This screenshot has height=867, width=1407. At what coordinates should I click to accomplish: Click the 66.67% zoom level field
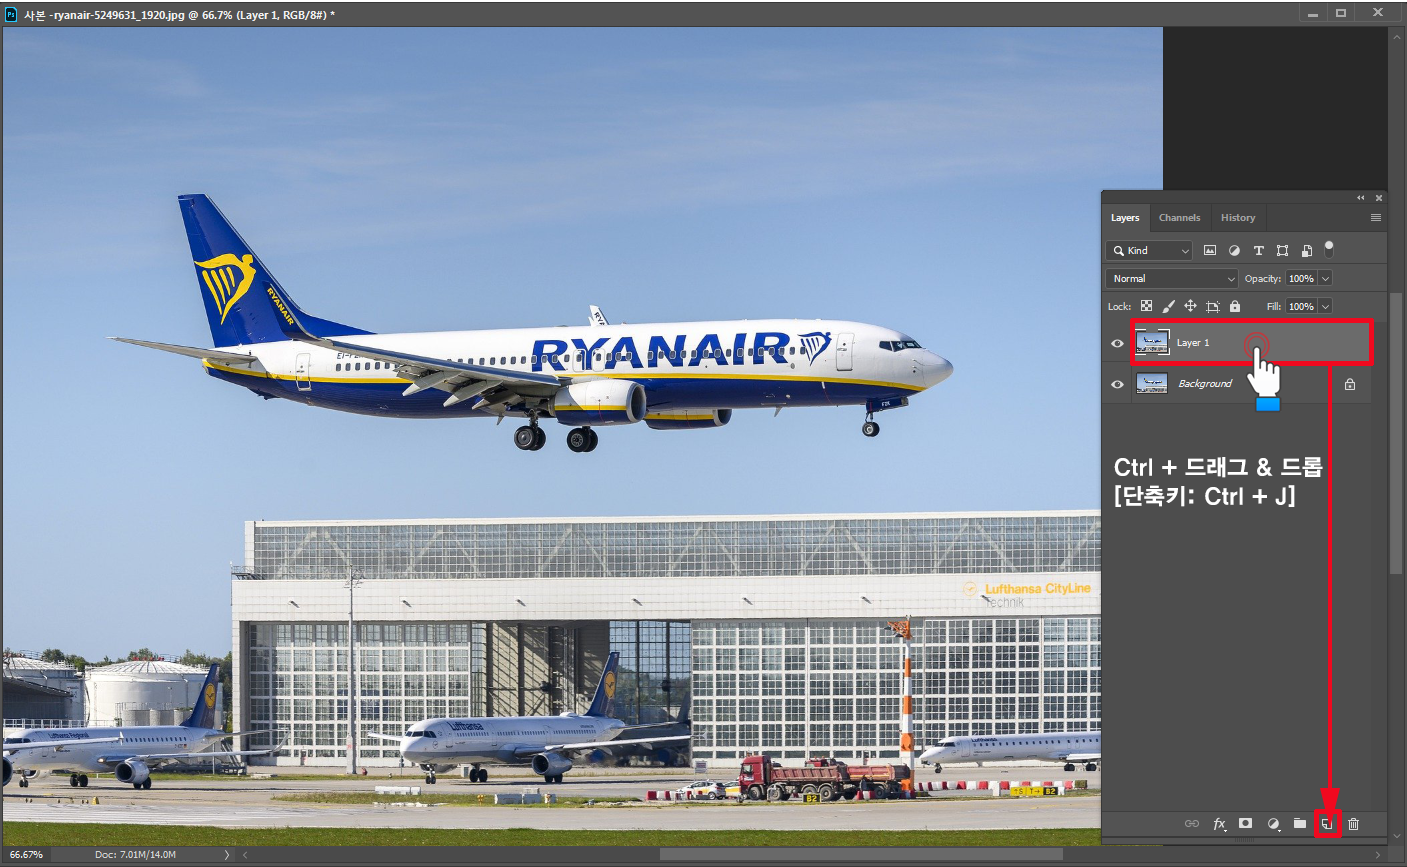click(x=27, y=855)
